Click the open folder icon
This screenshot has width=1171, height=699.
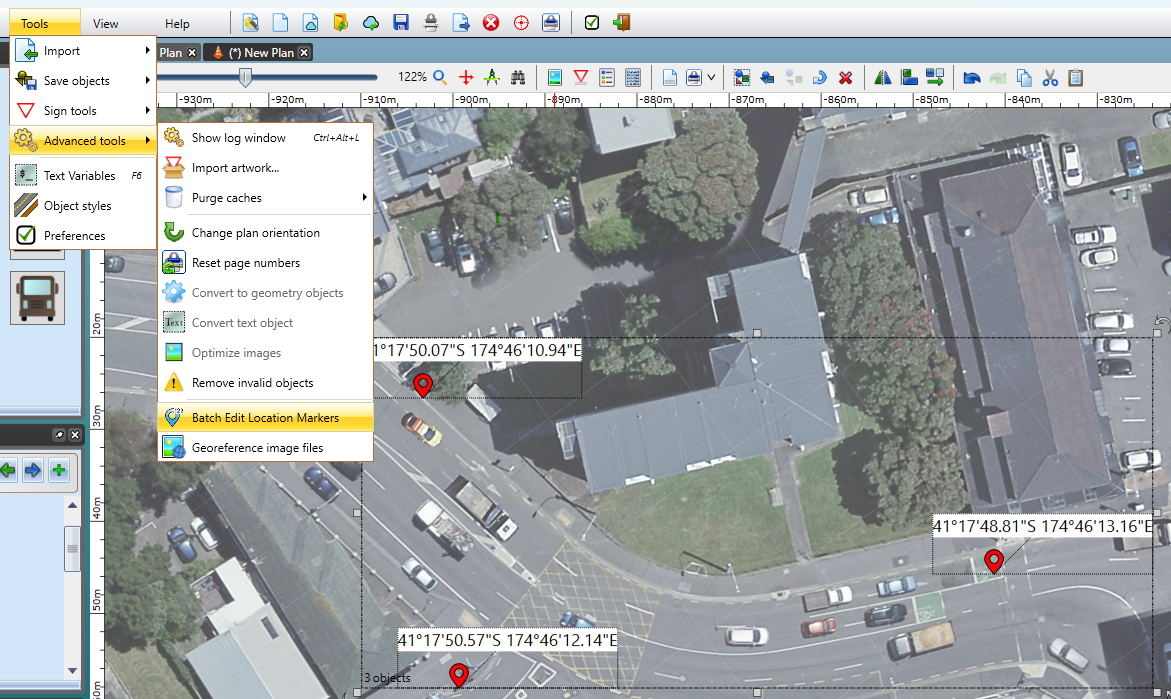click(x=341, y=23)
